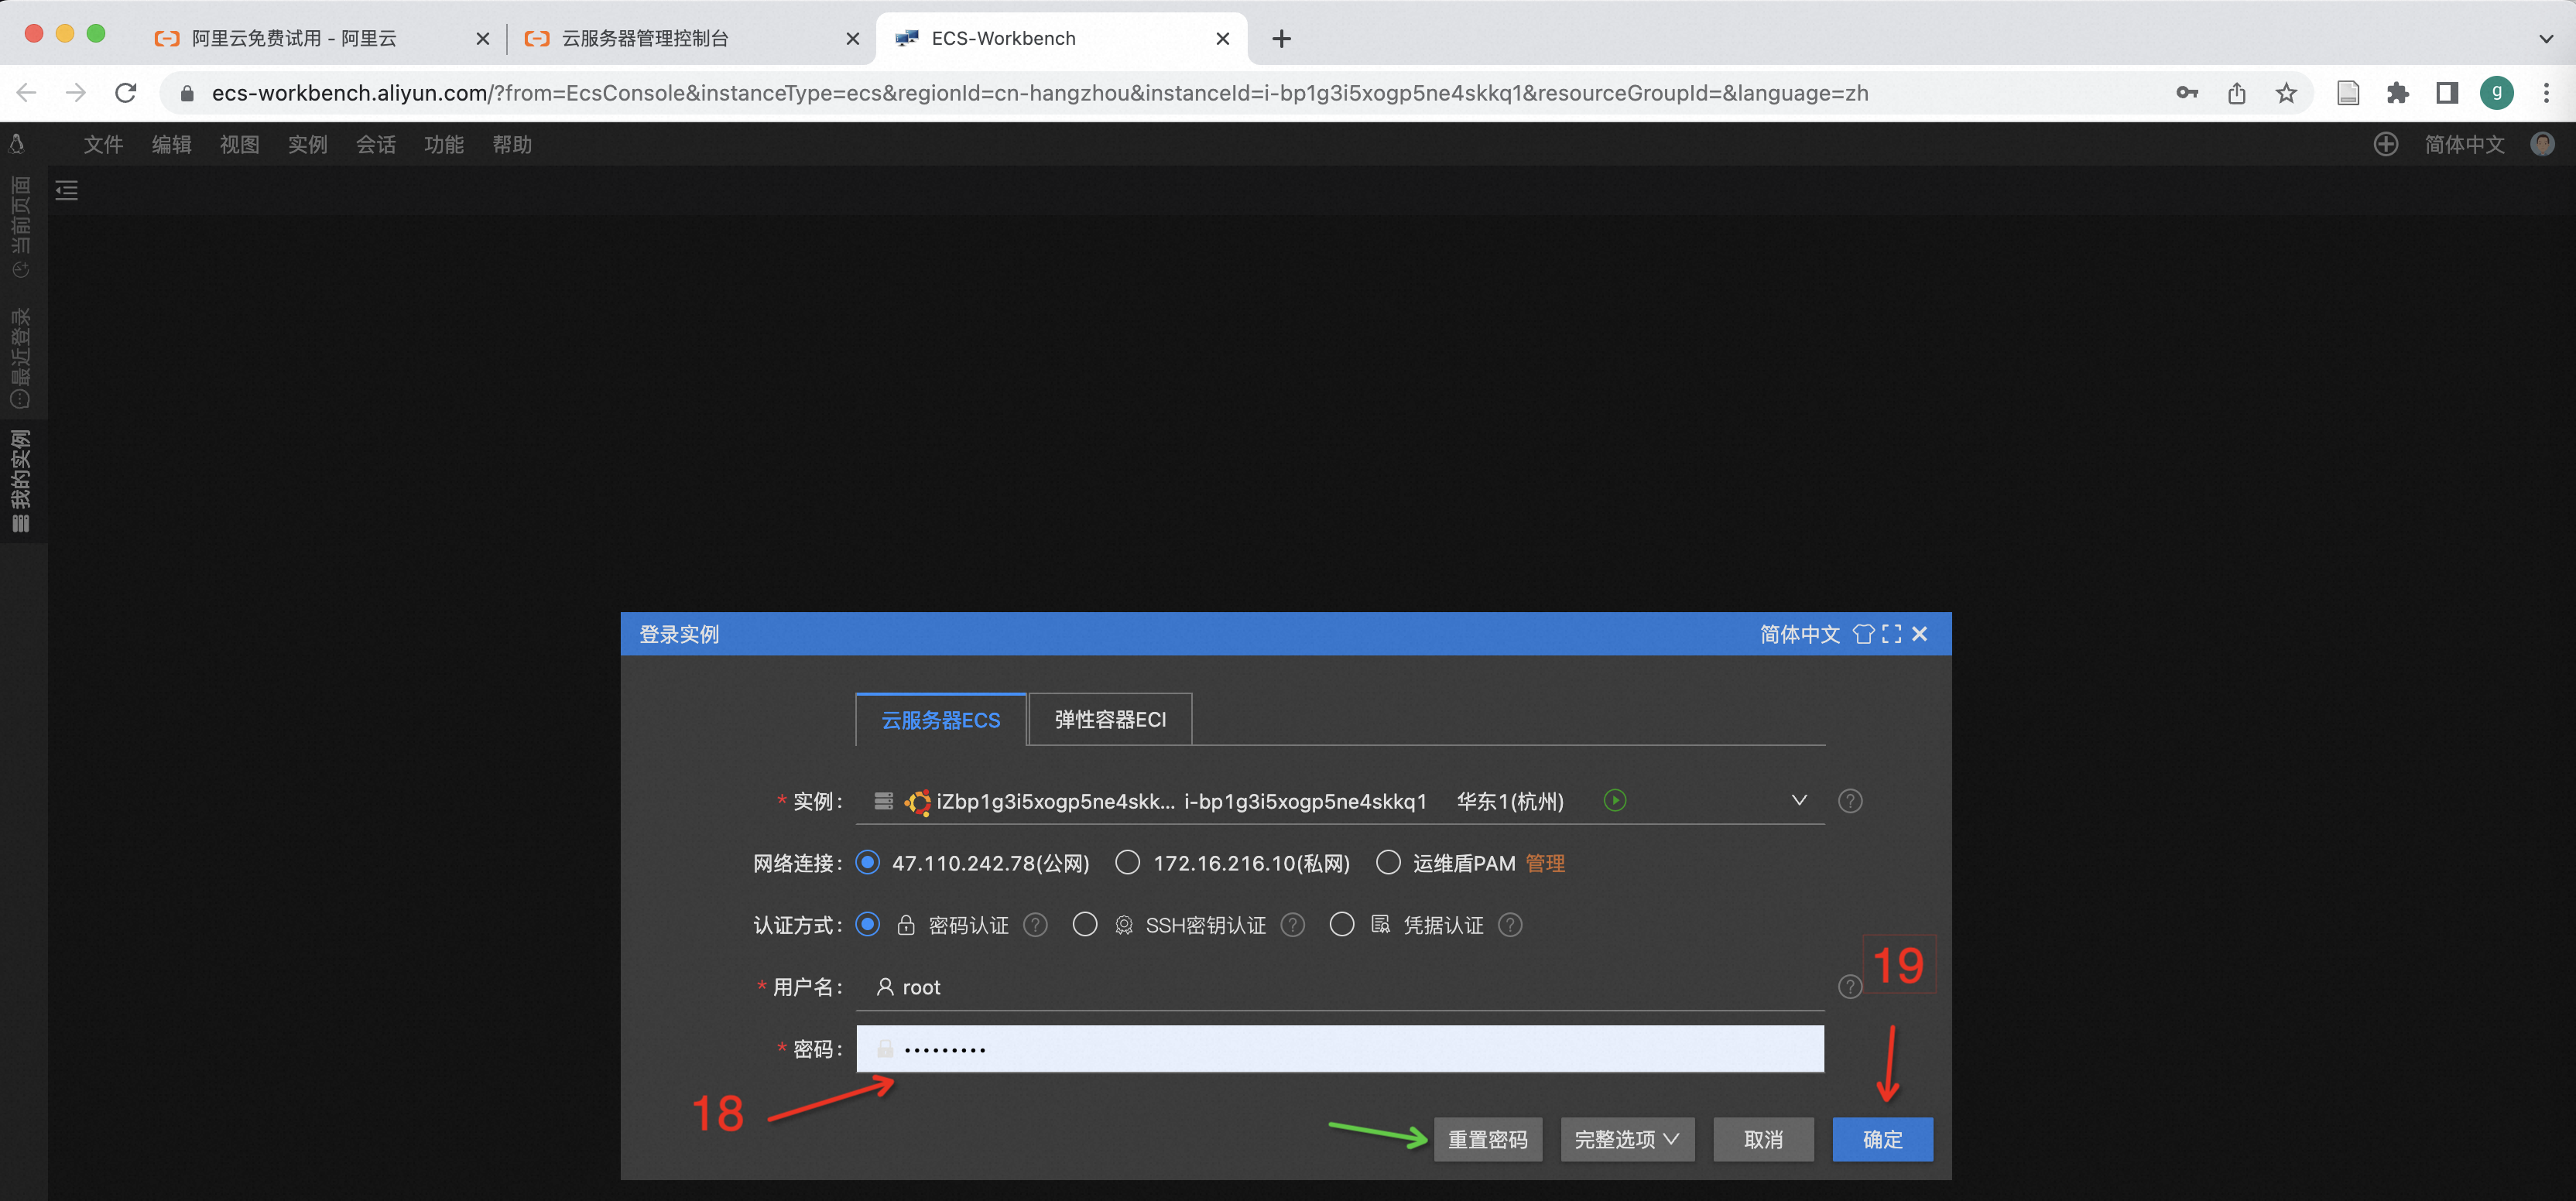
Task: Click the sidebar collapse menu icon
Action: [66, 190]
